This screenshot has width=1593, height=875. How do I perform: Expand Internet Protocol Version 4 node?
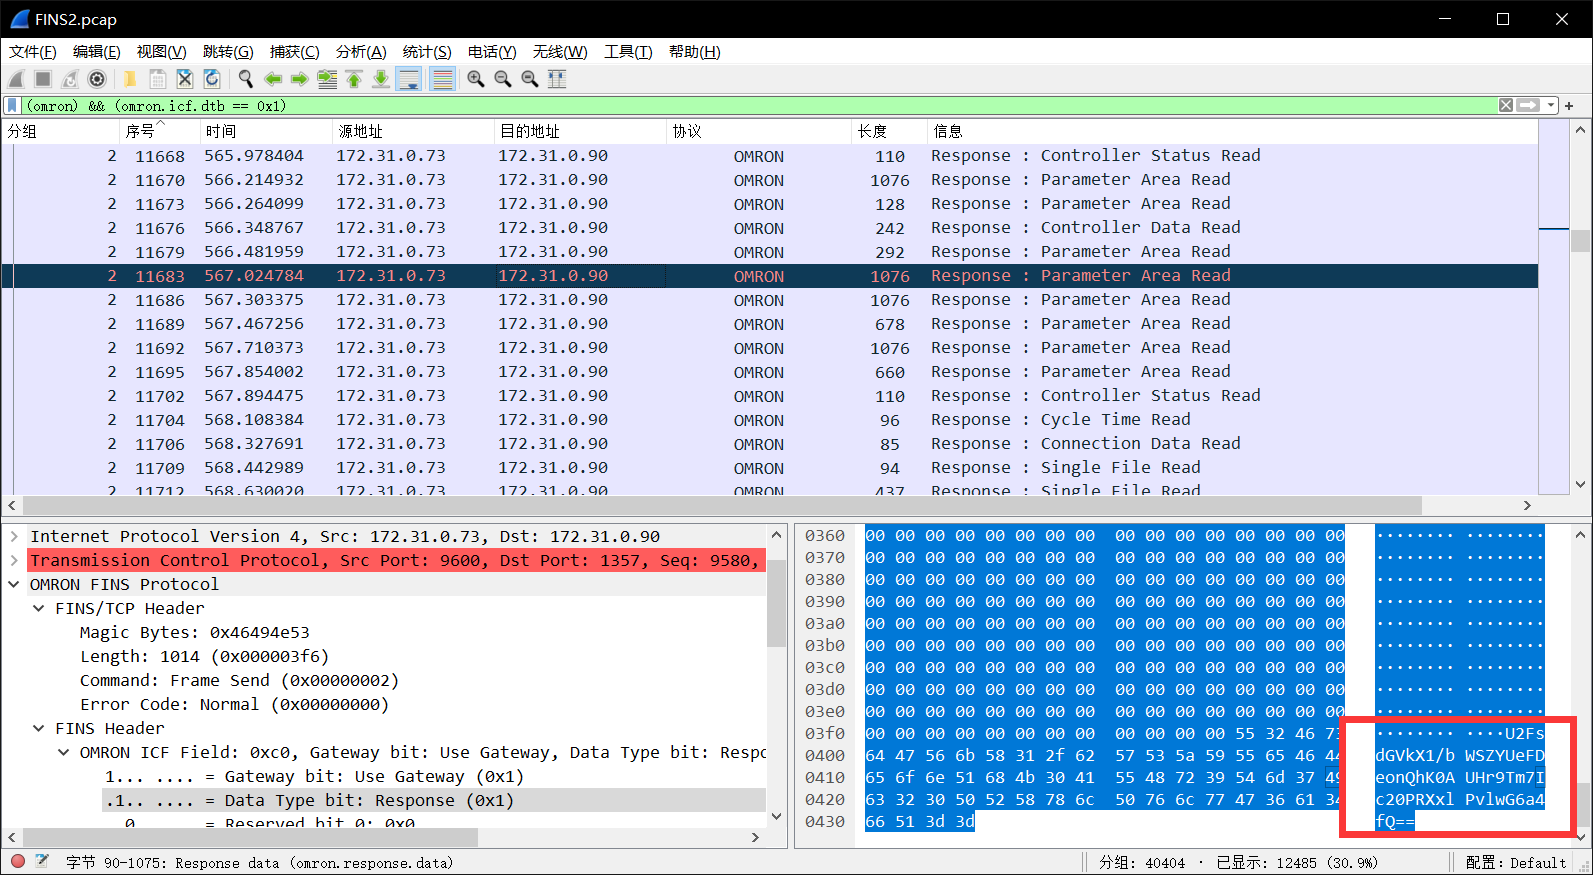14,536
